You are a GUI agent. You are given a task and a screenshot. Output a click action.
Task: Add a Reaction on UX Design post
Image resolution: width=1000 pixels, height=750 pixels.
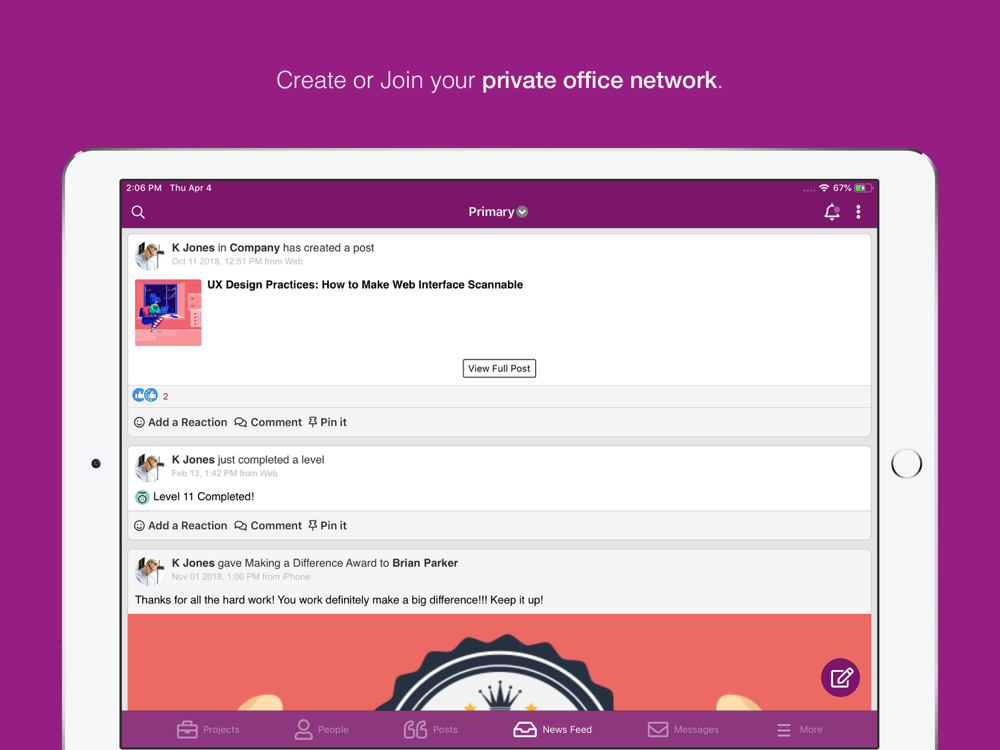(x=180, y=422)
